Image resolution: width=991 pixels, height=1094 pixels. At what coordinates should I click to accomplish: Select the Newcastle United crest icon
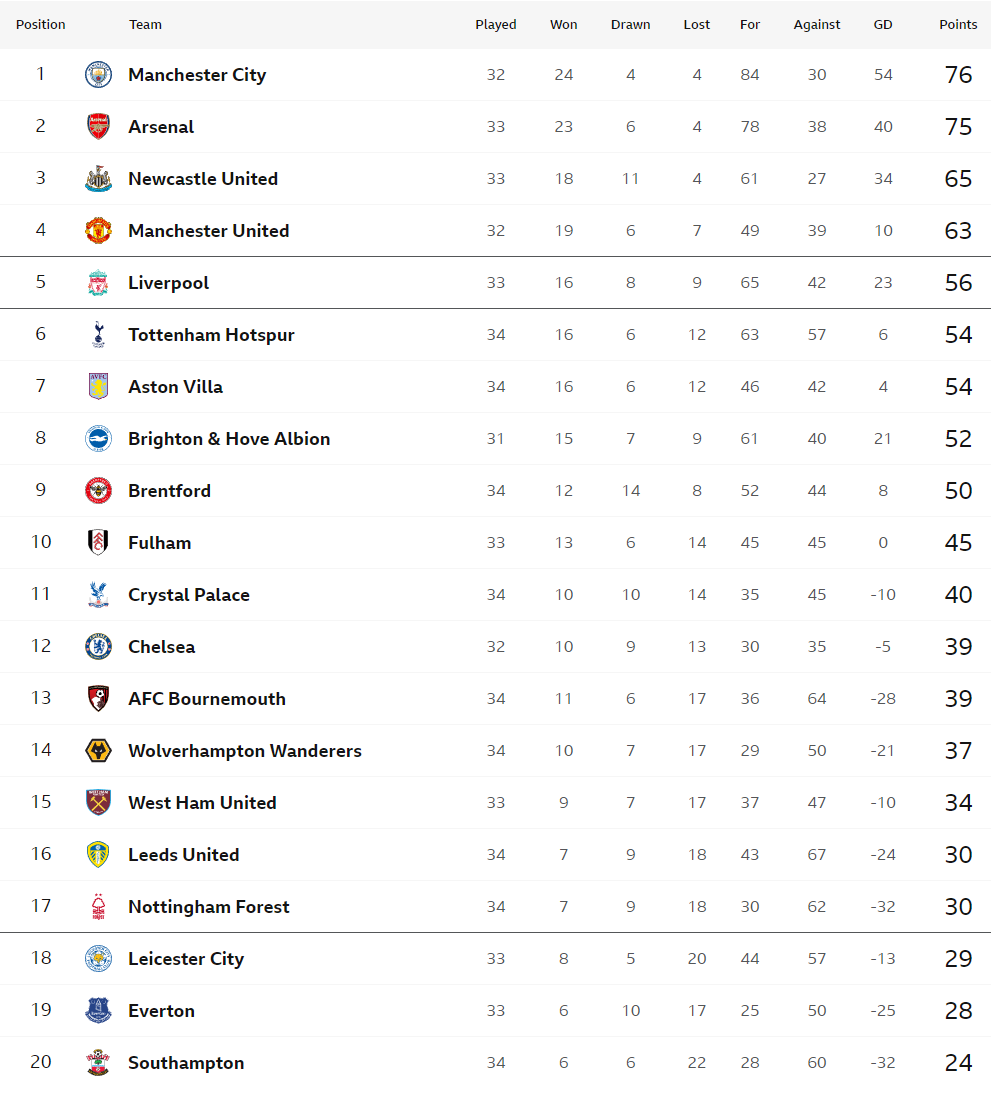(98, 179)
